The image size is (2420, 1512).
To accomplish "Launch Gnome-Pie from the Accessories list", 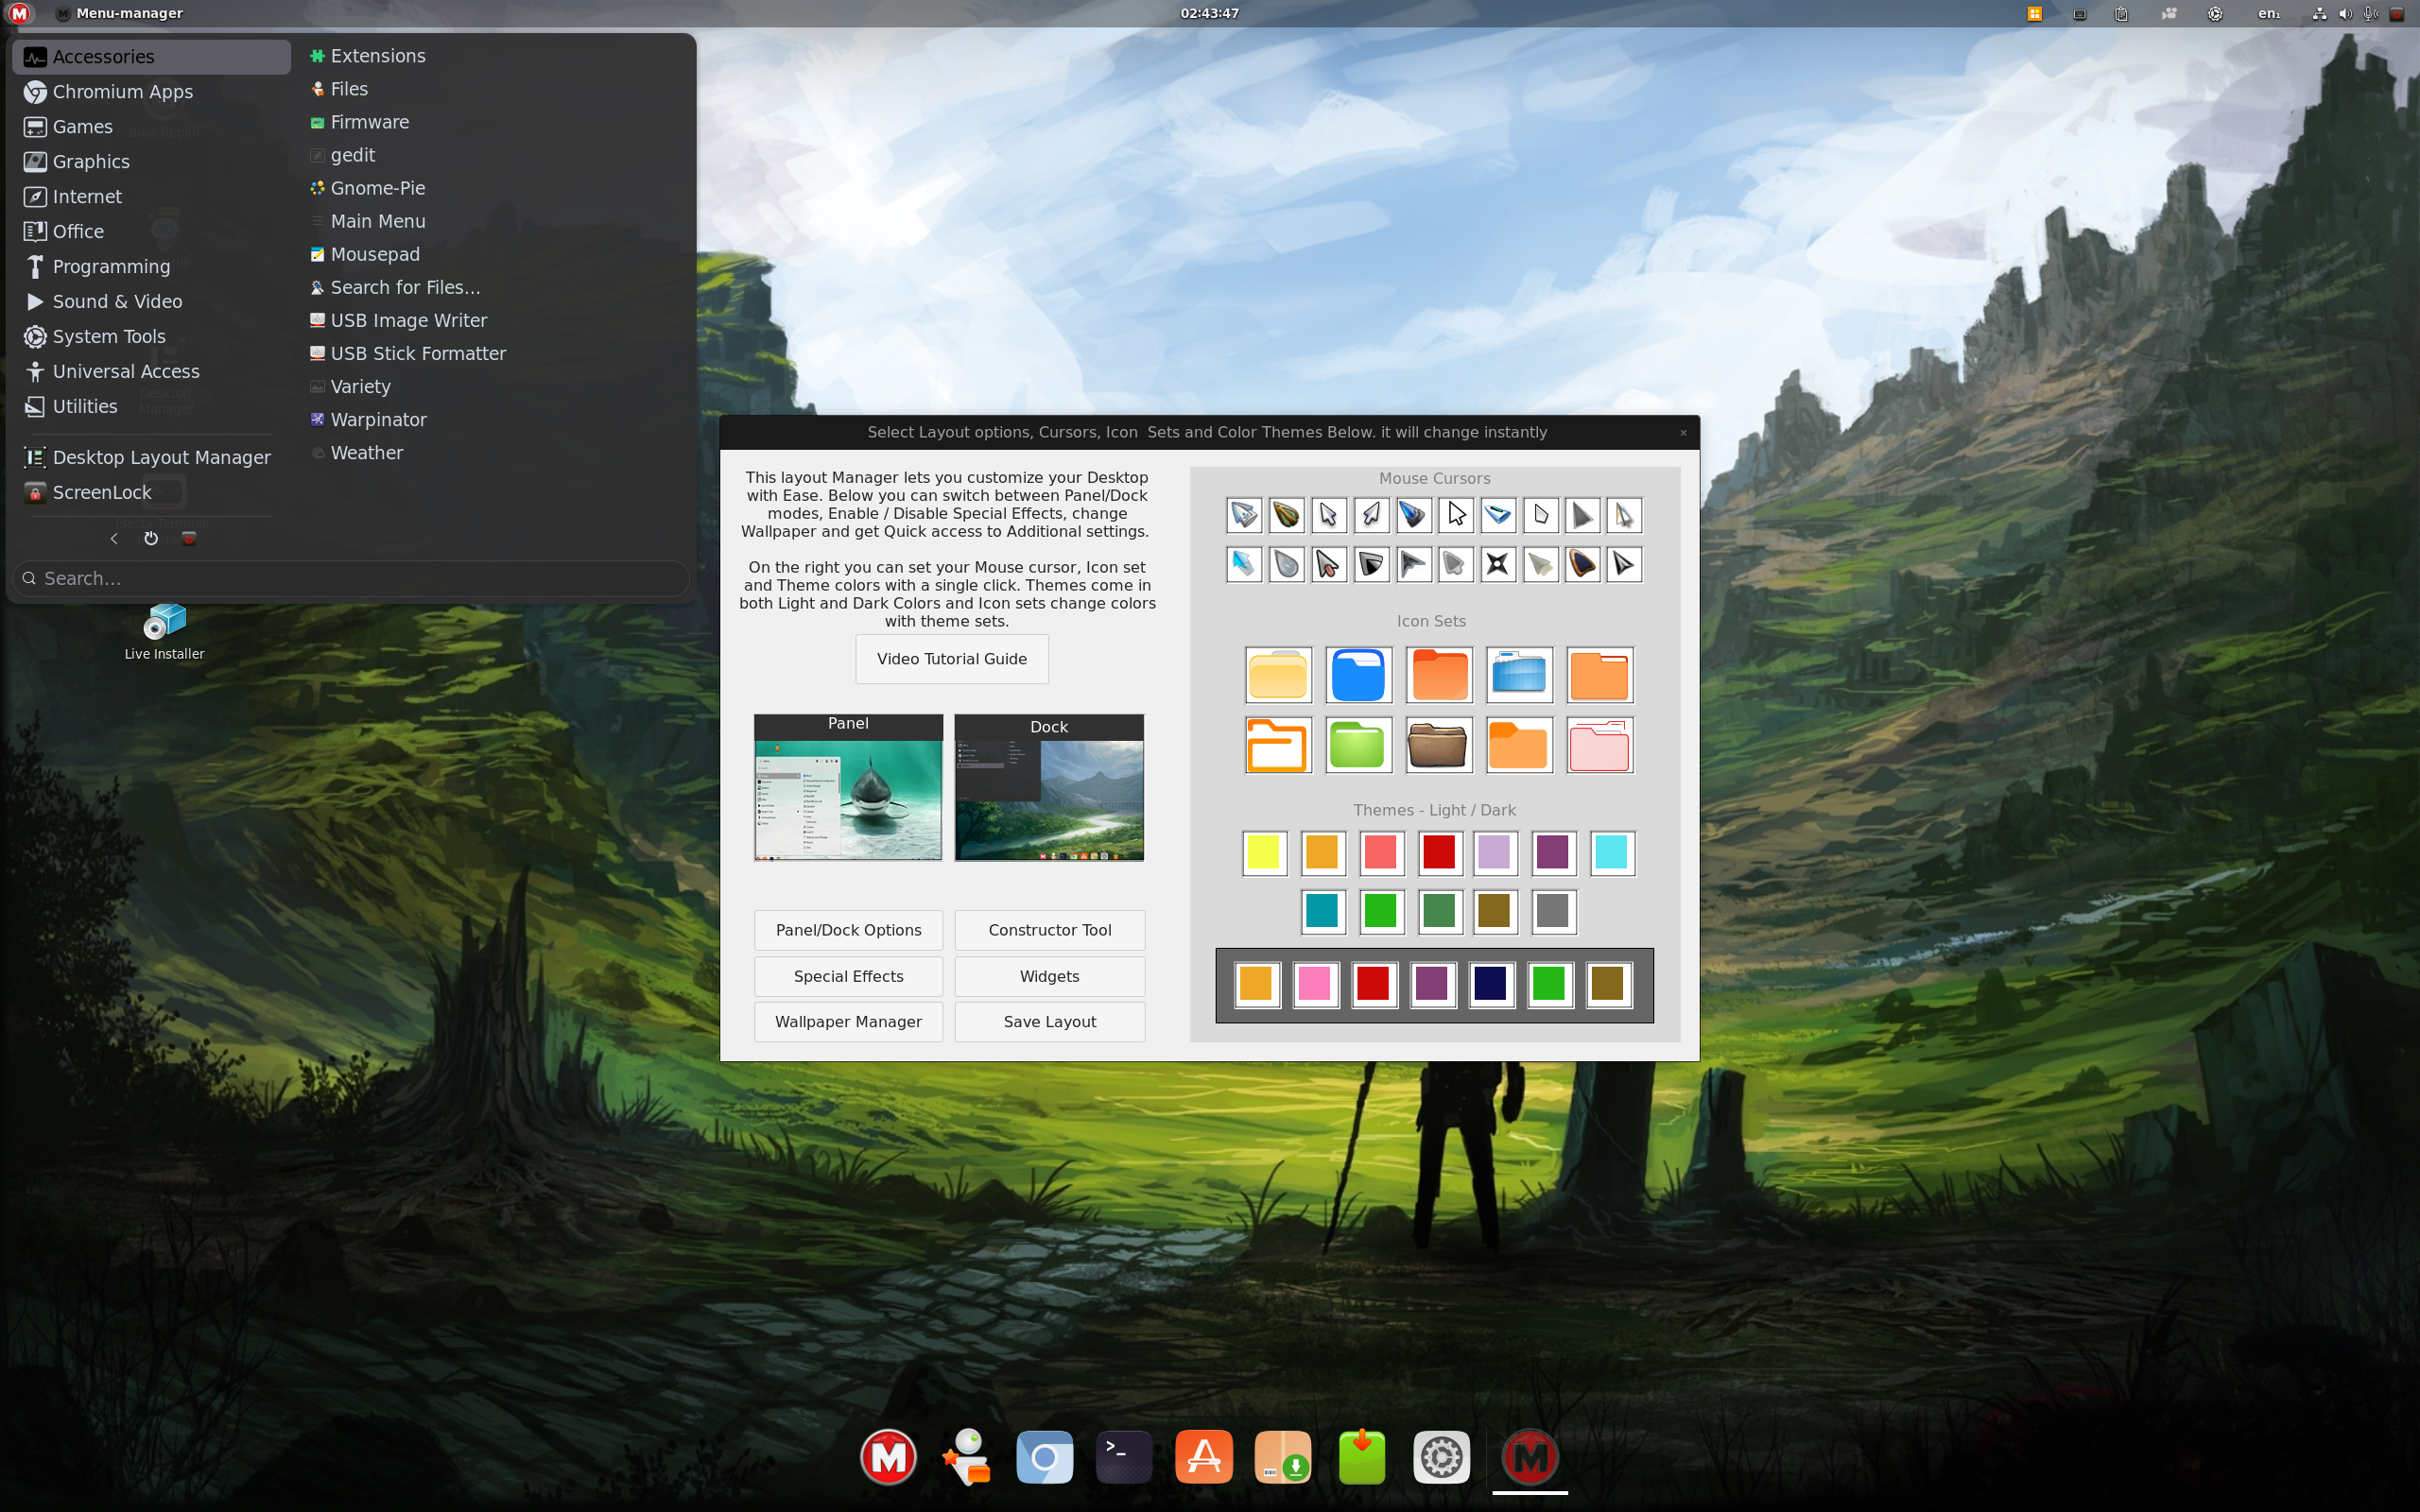I will [368, 188].
